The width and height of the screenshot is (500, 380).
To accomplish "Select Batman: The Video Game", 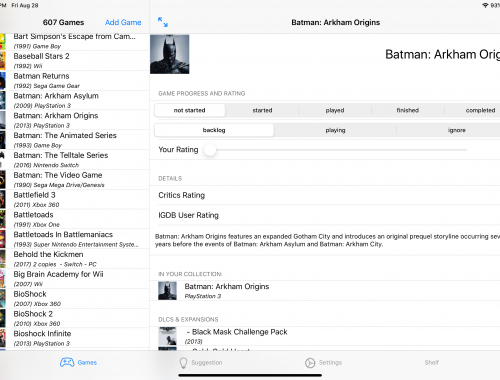I will [74, 180].
